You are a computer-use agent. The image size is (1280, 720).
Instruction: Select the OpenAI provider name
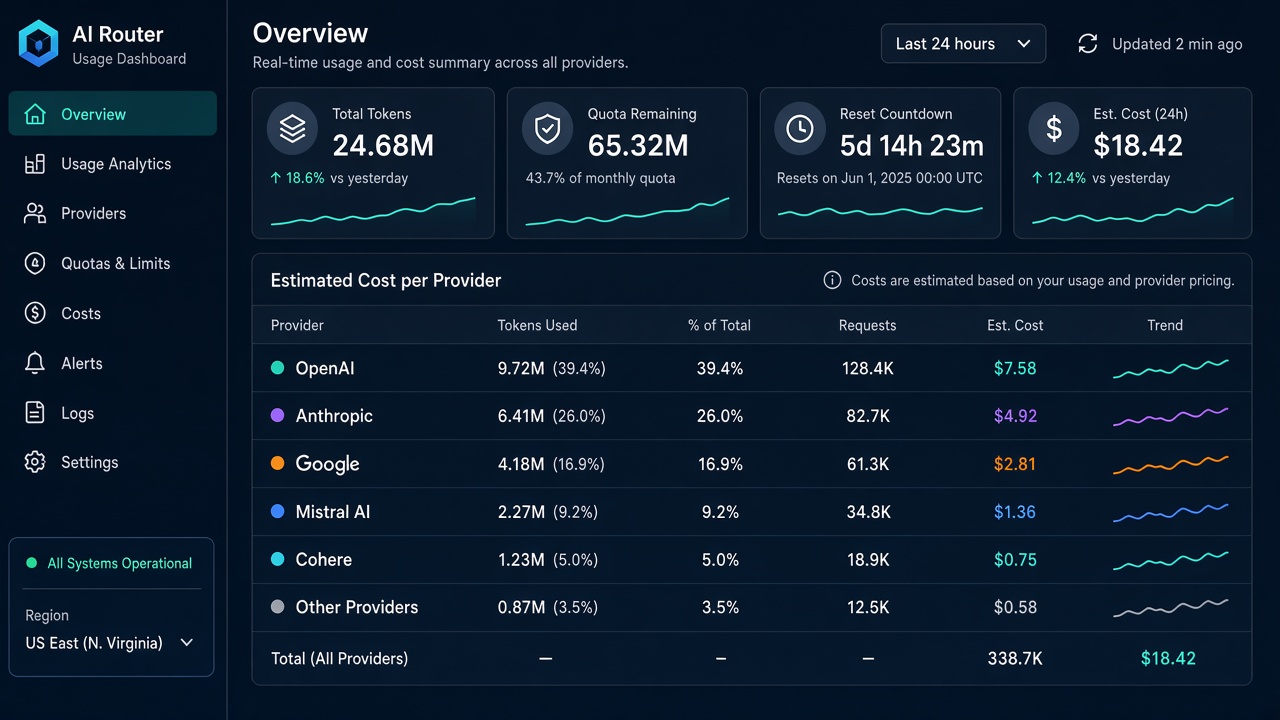(325, 368)
